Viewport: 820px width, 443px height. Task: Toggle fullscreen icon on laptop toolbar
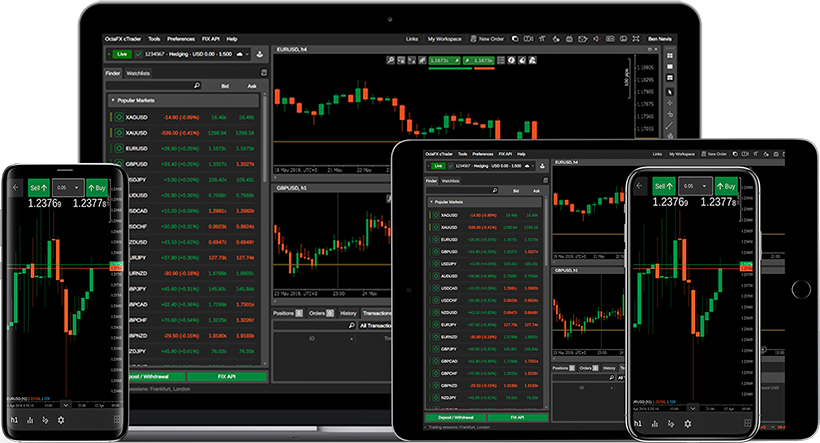click(x=636, y=39)
